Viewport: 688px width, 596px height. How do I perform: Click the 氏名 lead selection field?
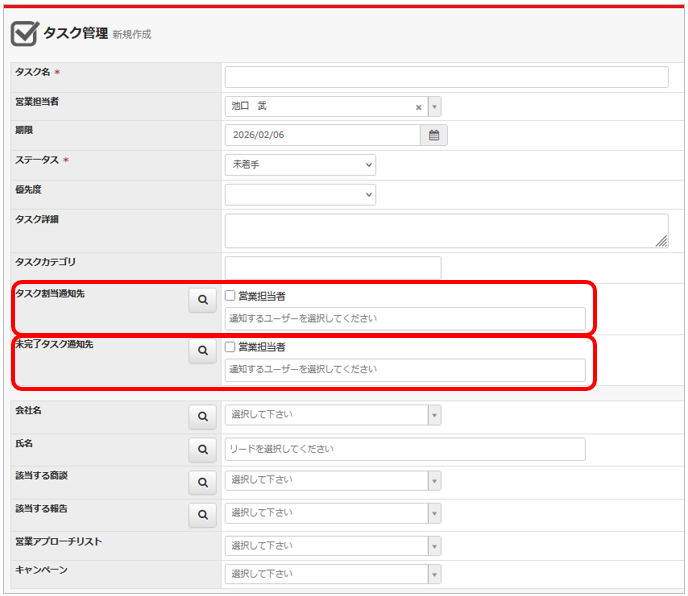pyautogui.click(x=404, y=450)
